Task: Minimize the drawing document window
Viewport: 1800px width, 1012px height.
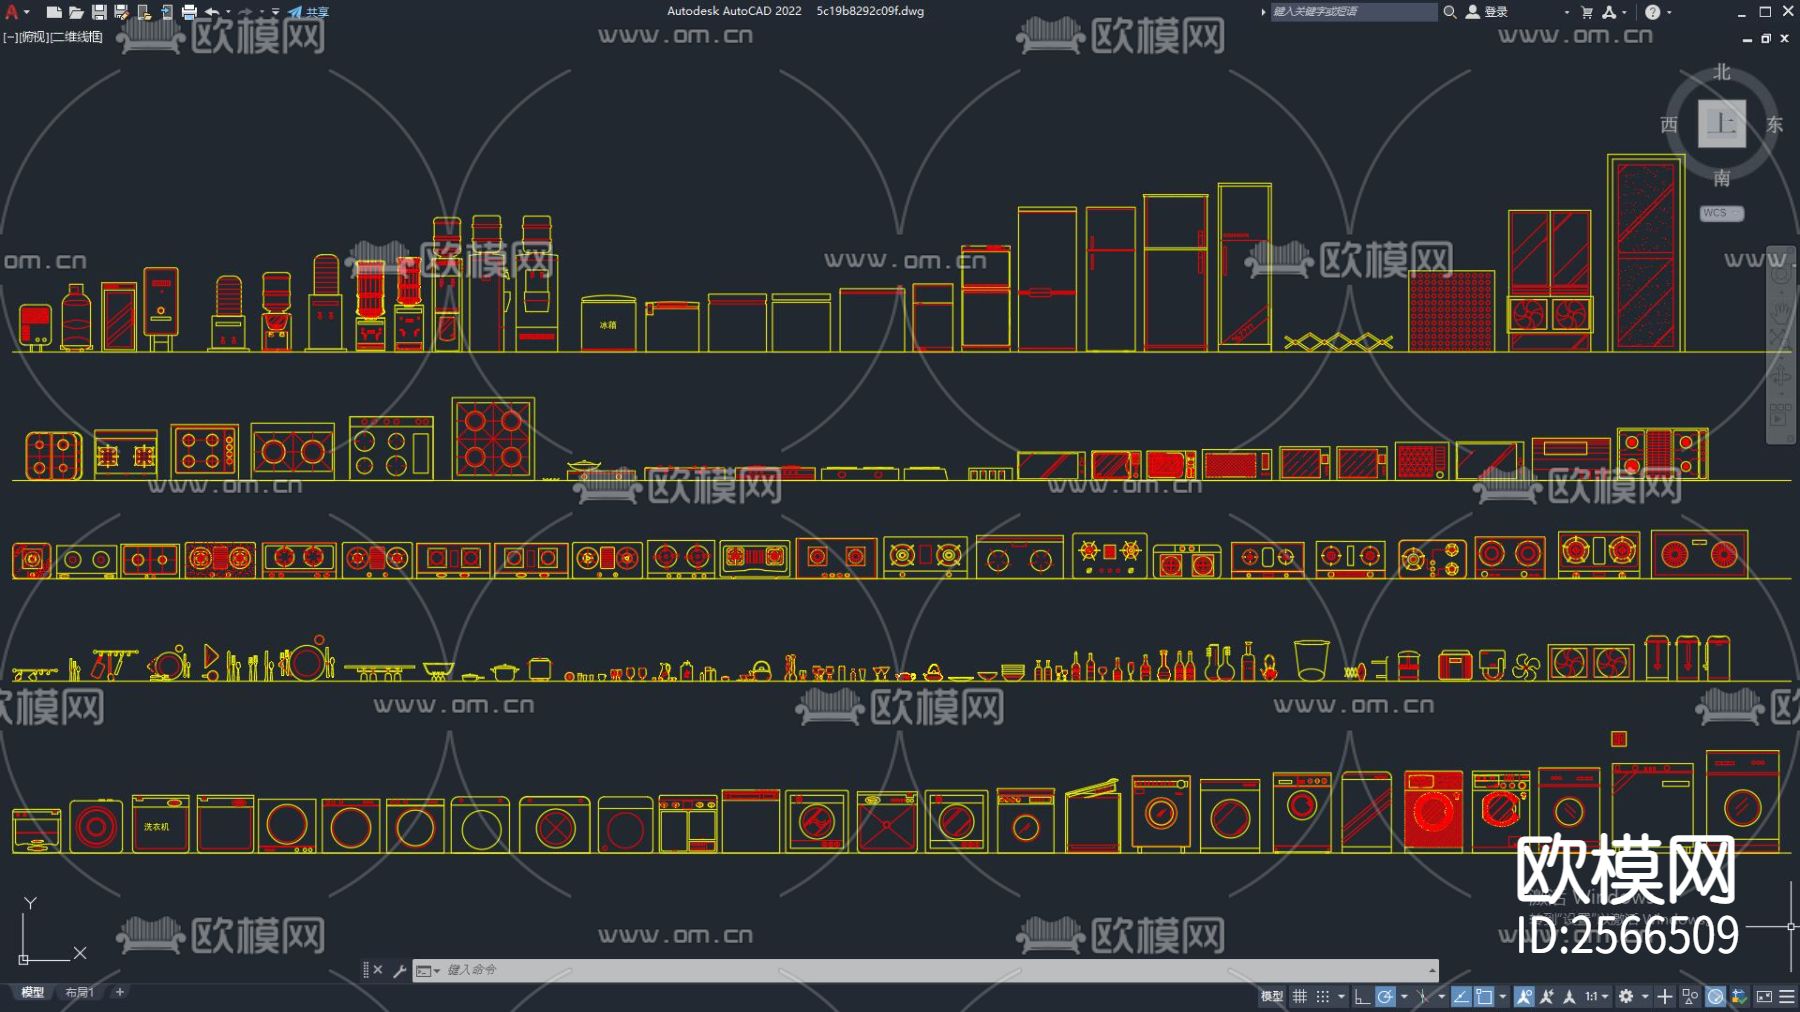Action: pyautogui.click(x=1747, y=38)
